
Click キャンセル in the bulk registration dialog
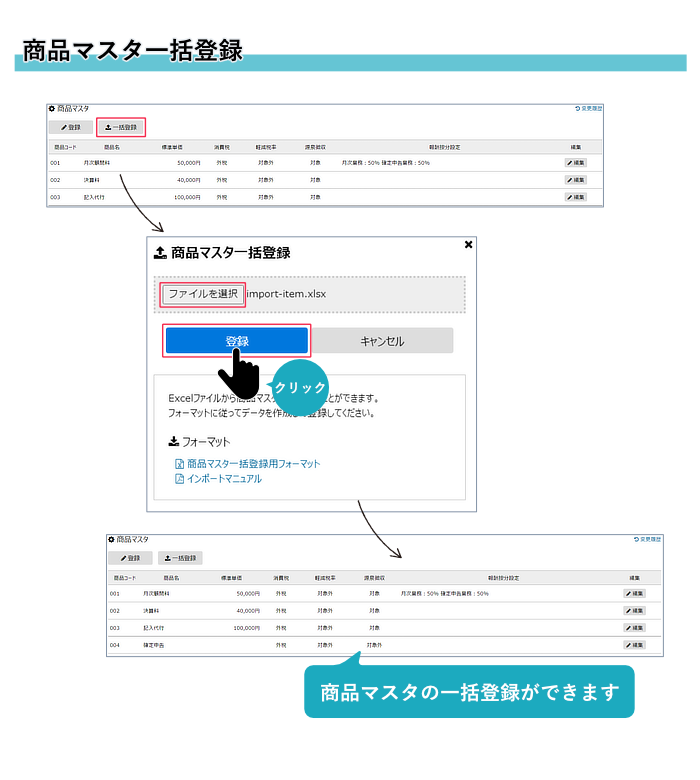click(382, 341)
